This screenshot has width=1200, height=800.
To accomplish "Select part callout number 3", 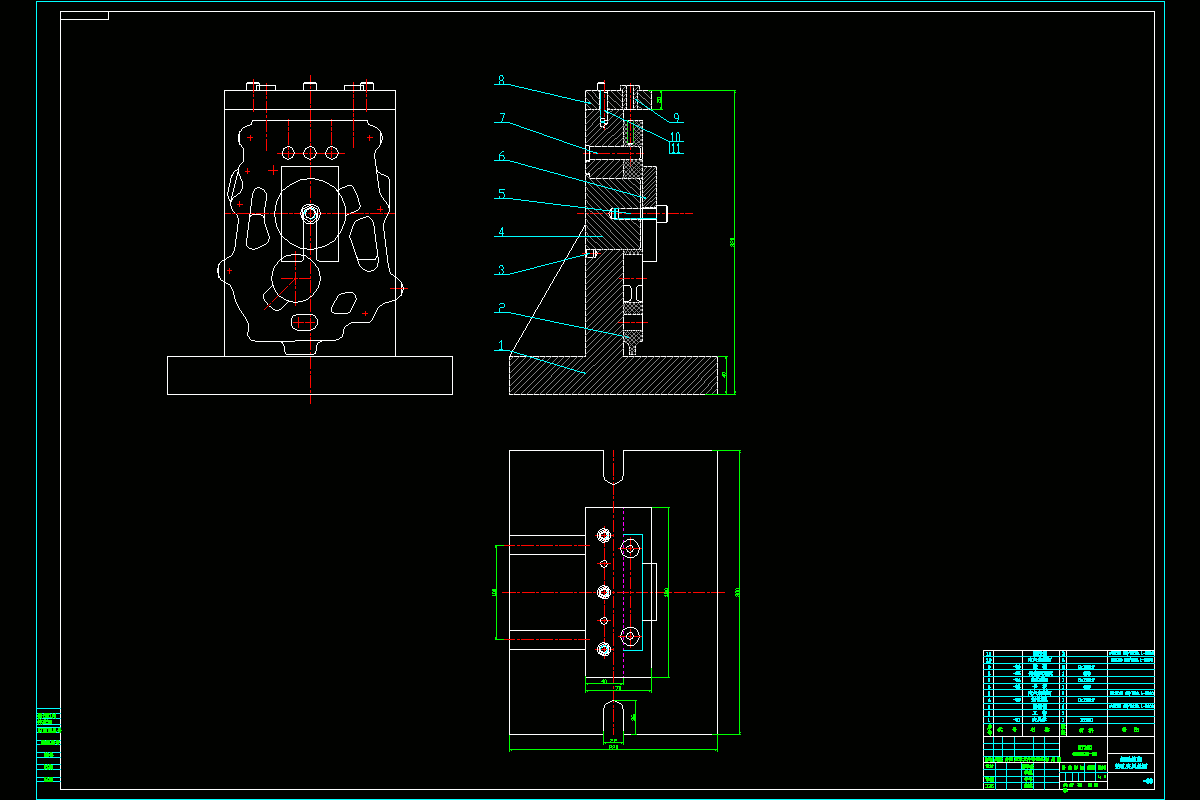I will click(x=501, y=270).
